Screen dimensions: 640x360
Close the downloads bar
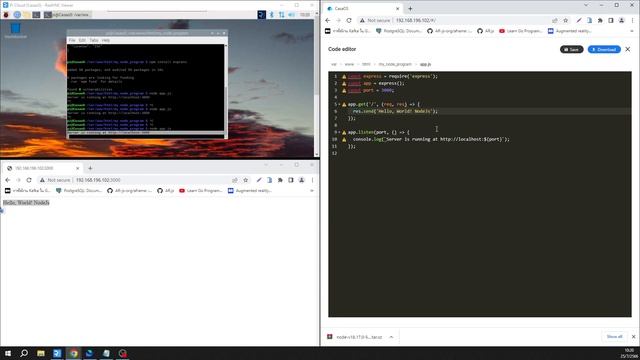pos(633,337)
